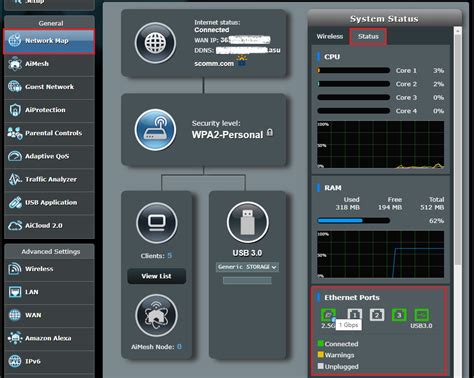Screen dimensions: 474x378
Task: Click Ethernet port 2 icon
Action: pyautogui.click(x=377, y=315)
